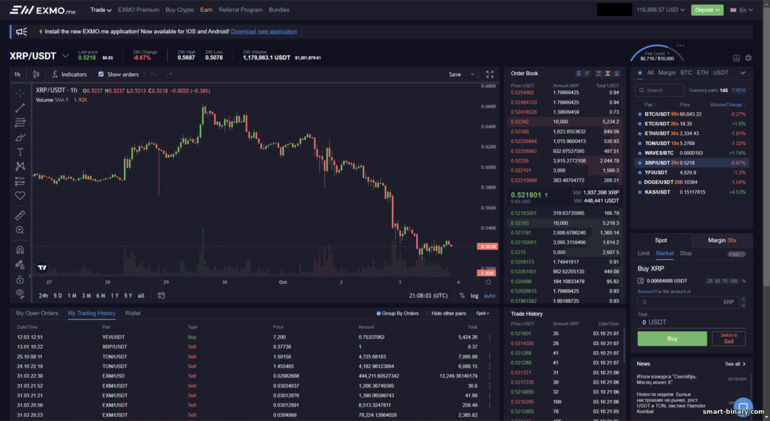The width and height of the screenshot is (770, 421).
Task: Open the Trade dropdown menu
Action: (101, 10)
